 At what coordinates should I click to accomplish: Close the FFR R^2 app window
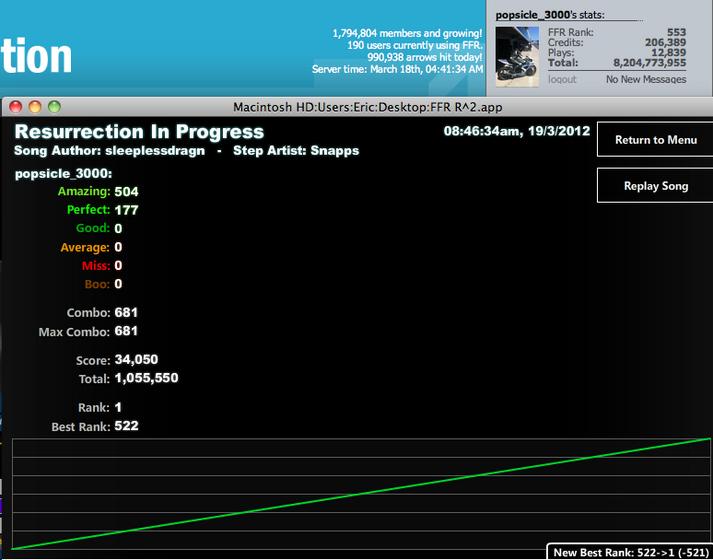point(16,107)
